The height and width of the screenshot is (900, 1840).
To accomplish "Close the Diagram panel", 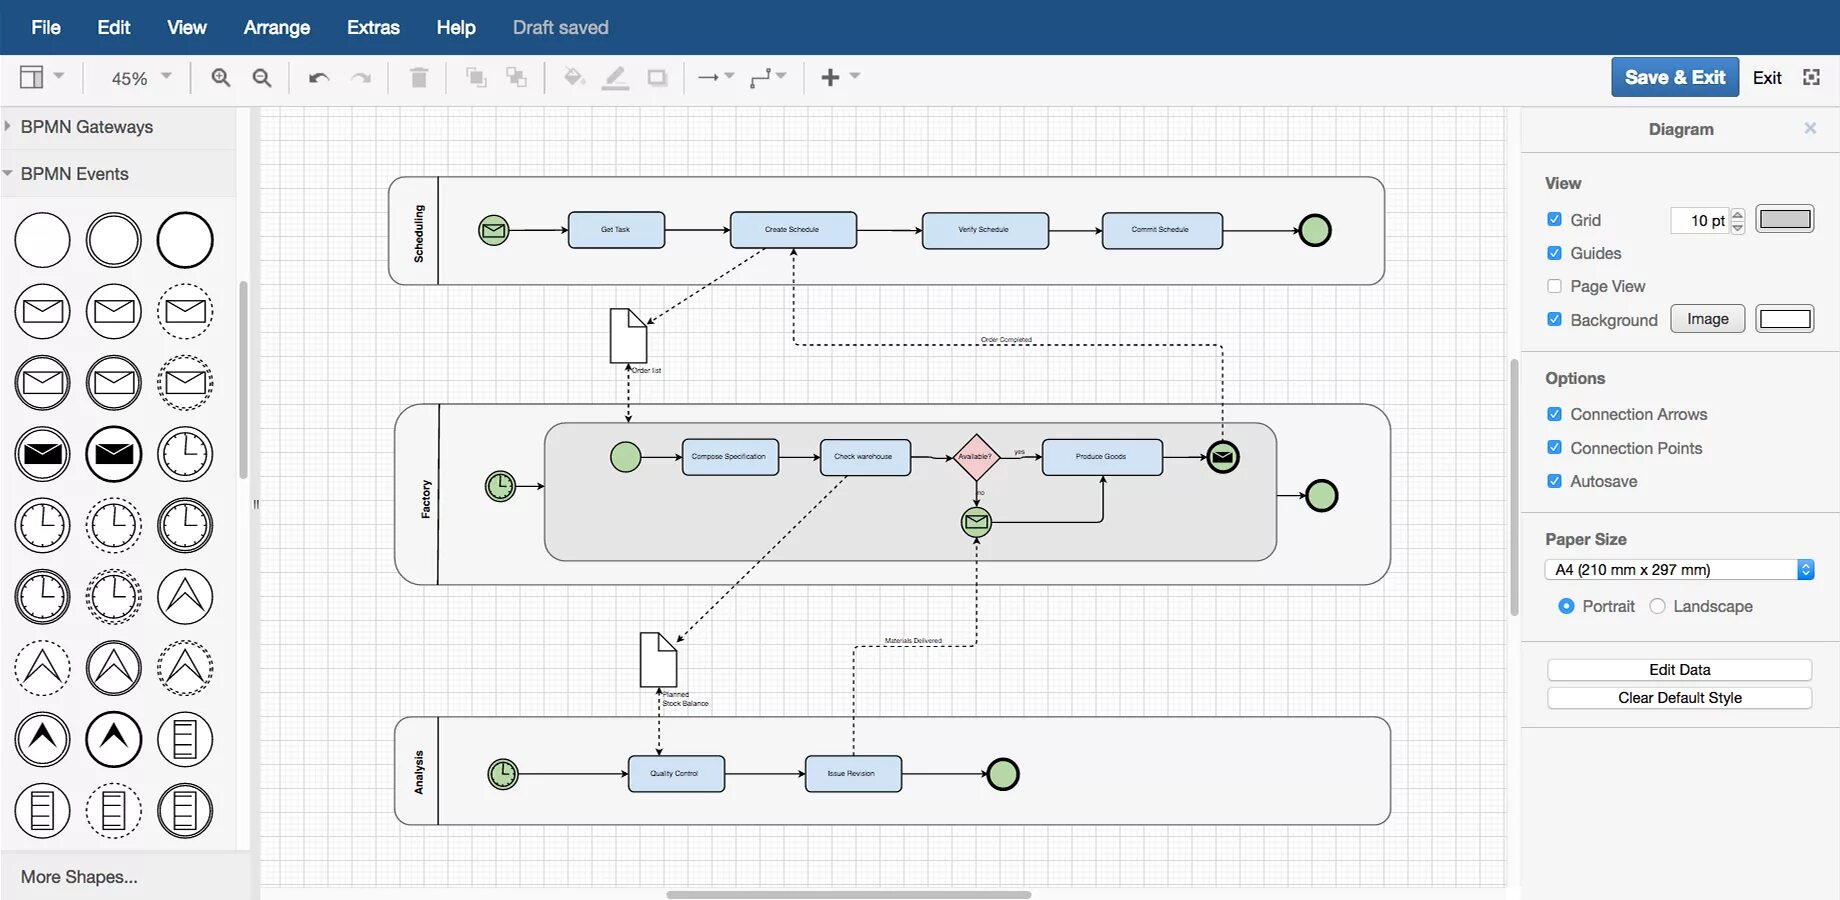I will (x=1810, y=128).
